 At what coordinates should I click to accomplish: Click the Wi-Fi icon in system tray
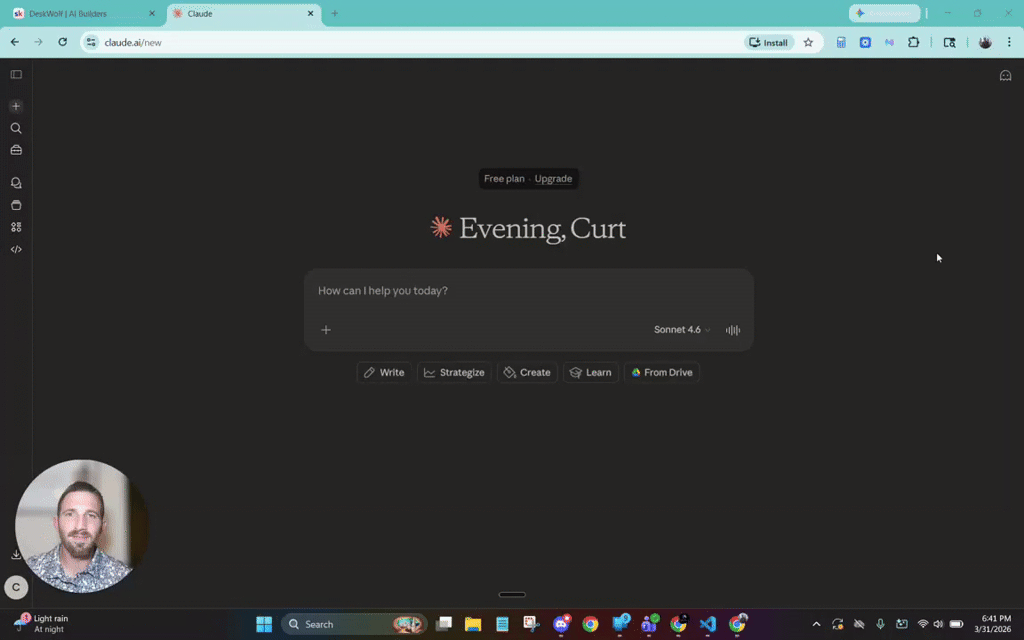click(x=923, y=624)
